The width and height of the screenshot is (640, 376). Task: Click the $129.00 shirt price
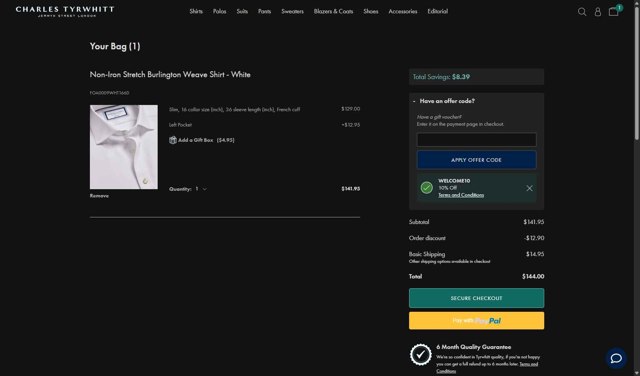[x=351, y=109]
